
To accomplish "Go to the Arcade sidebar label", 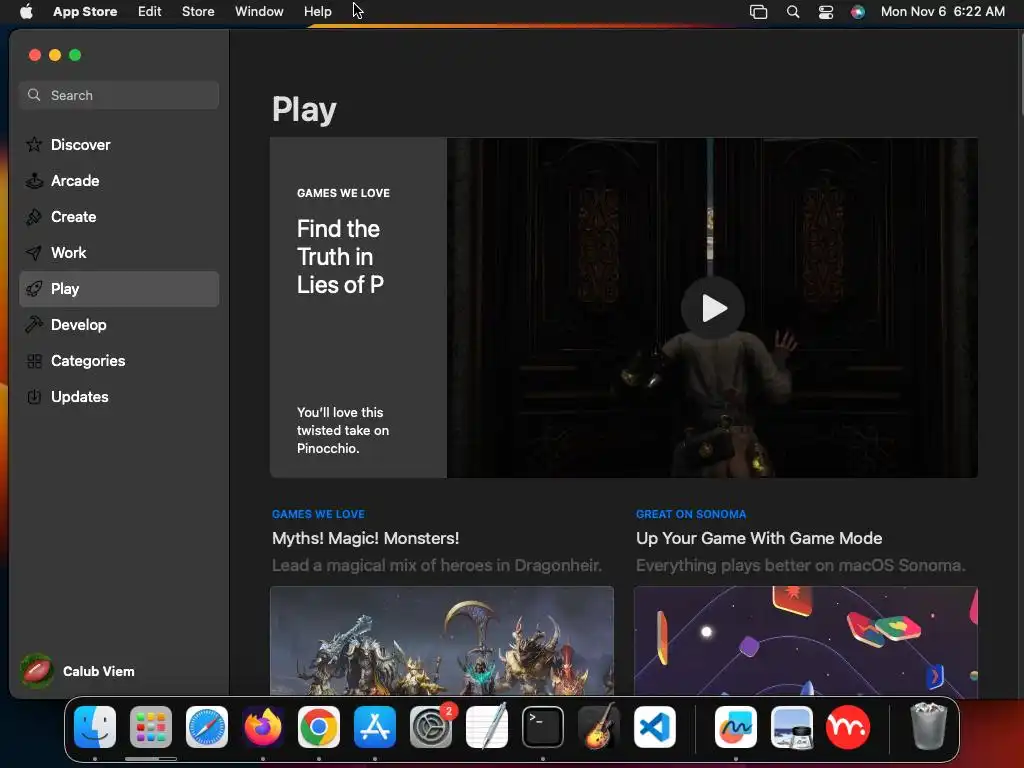I will [75, 180].
